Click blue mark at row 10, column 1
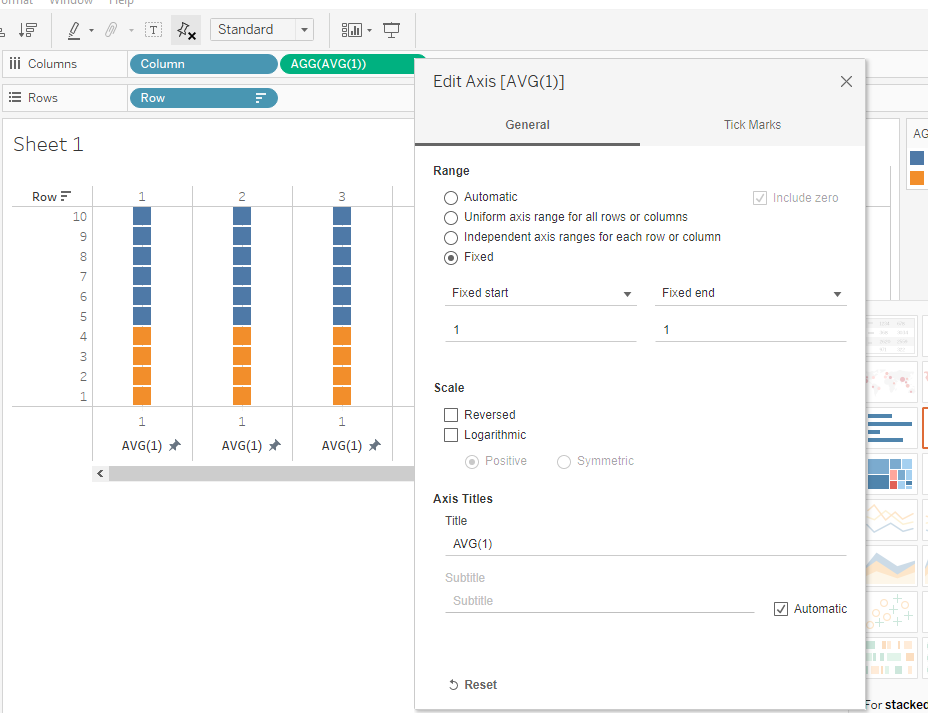The width and height of the screenshot is (928, 713). (142, 216)
